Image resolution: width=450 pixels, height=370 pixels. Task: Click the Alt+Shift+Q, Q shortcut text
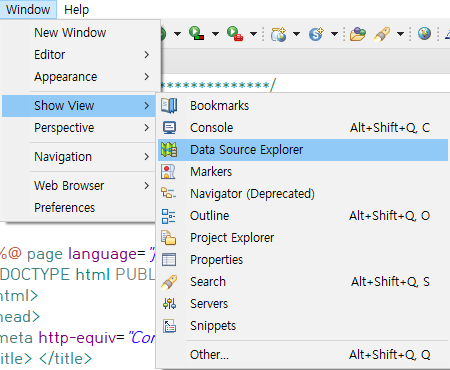click(x=389, y=355)
